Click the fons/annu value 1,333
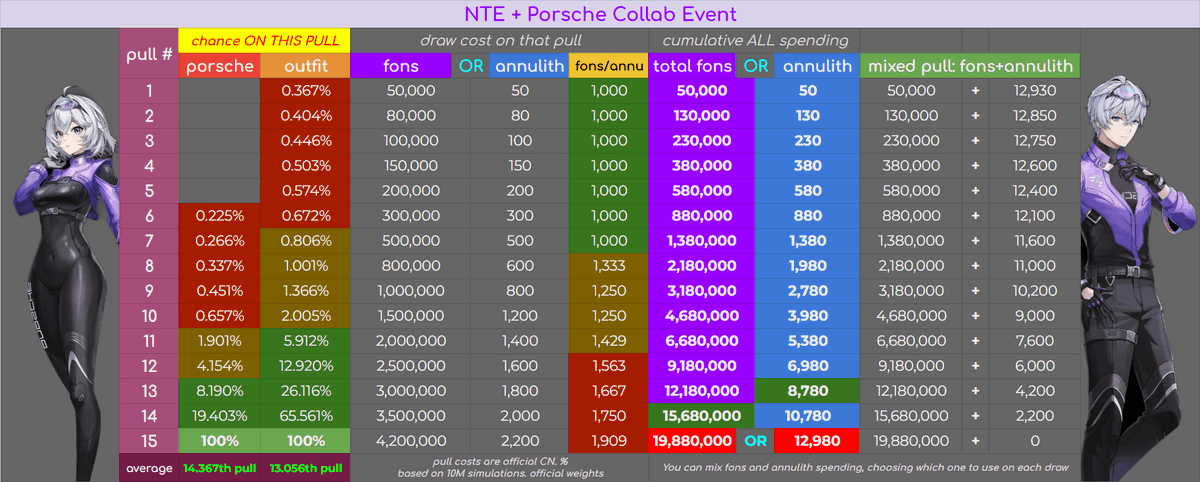 (607, 266)
